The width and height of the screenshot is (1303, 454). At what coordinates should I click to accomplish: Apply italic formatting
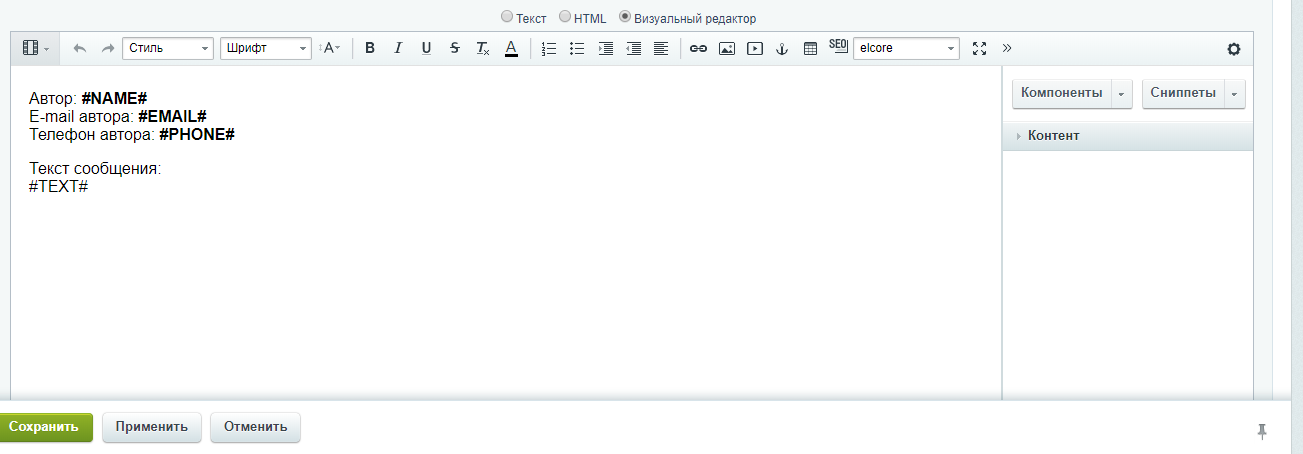coord(398,48)
